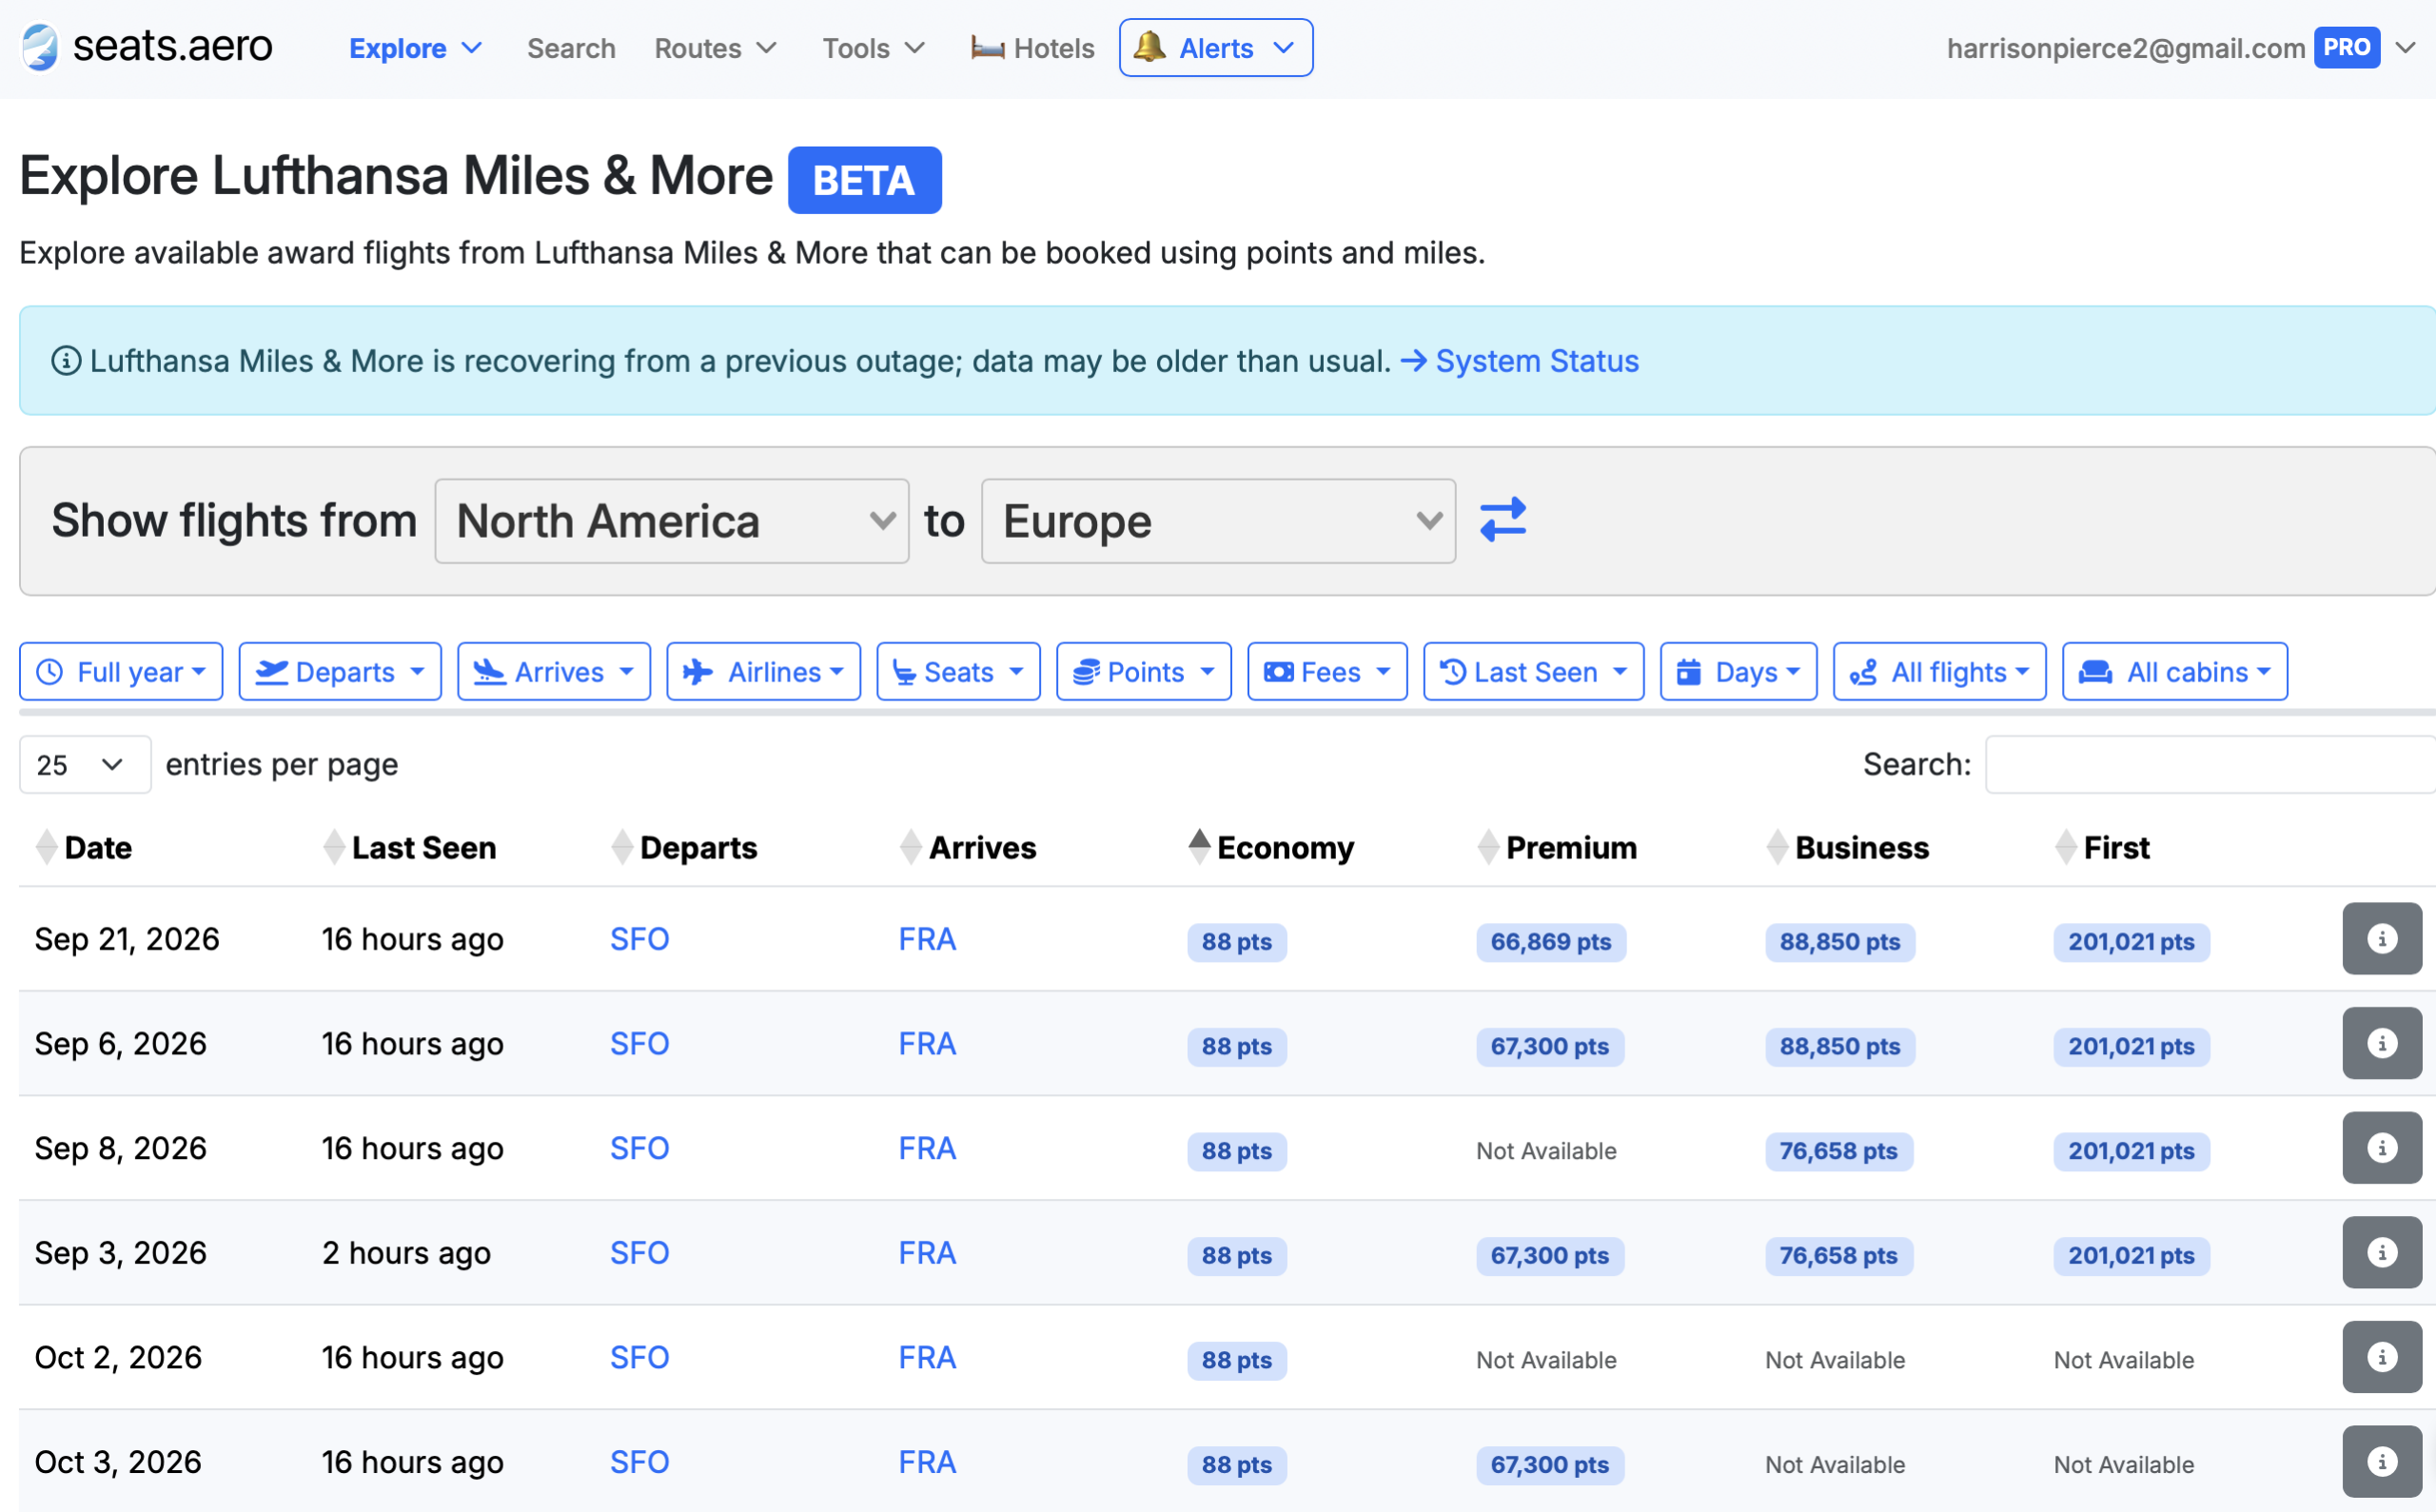Open the Tools menu
This screenshot has width=2436, height=1512.
point(874,48)
